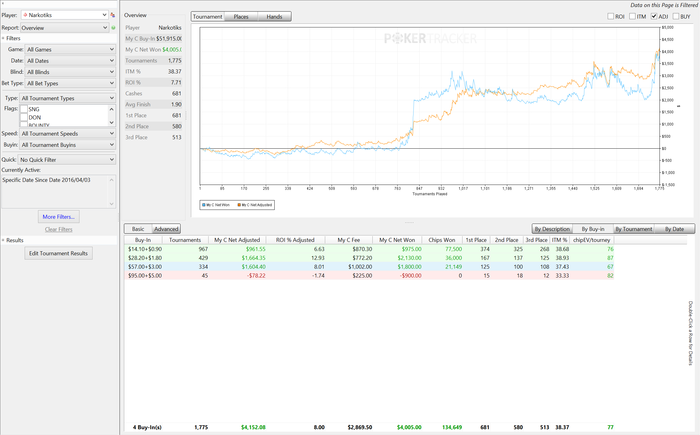Collapse the Results section
Image resolution: width=700 pixels, height=435 pixels.
3,240
